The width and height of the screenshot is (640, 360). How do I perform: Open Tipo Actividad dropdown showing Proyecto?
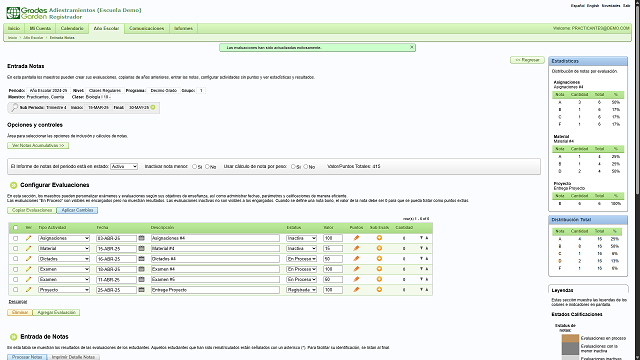coord(64,290)
